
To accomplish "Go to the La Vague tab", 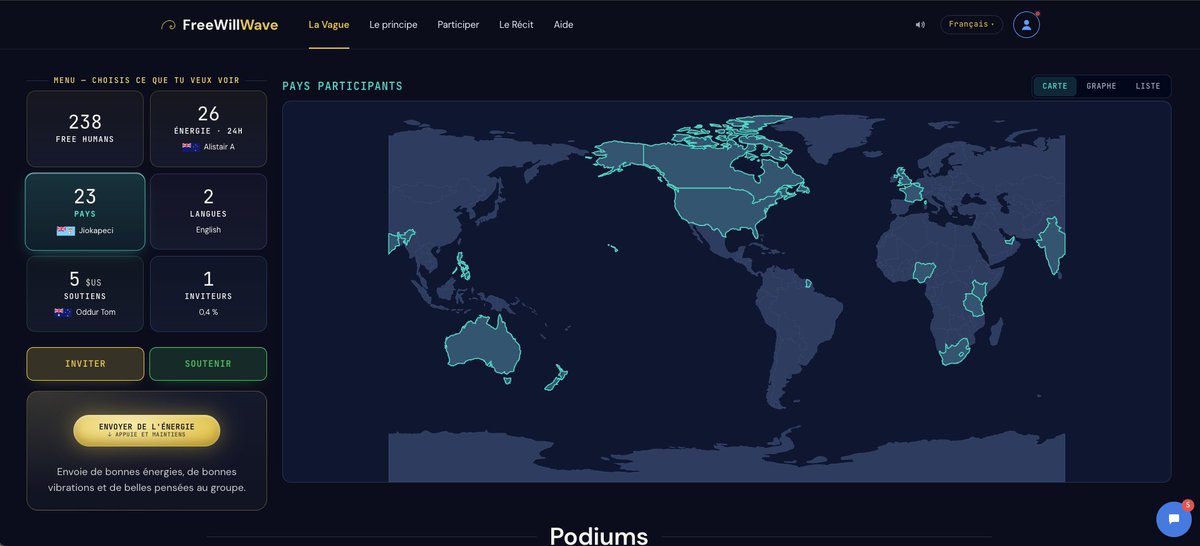I will (328, 24).
